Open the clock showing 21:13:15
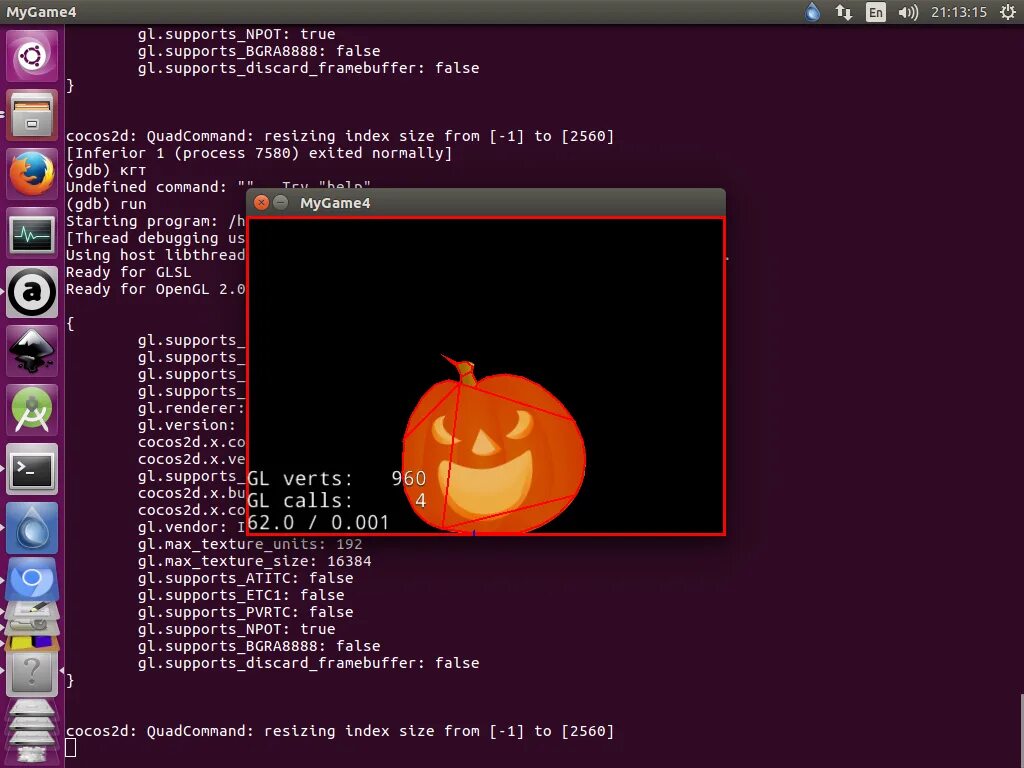1024x768 pixels. tap(959, 12)
